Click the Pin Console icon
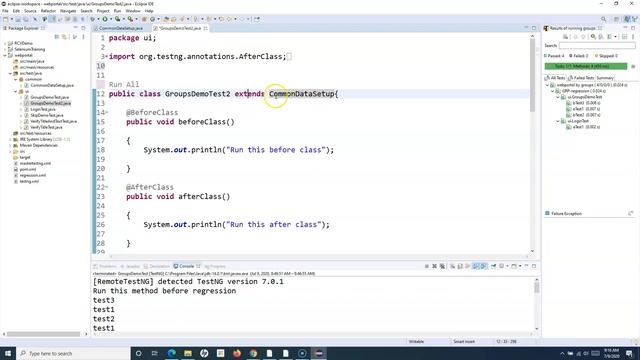Screen dimensions: 640x360 [x=493, y=266]
